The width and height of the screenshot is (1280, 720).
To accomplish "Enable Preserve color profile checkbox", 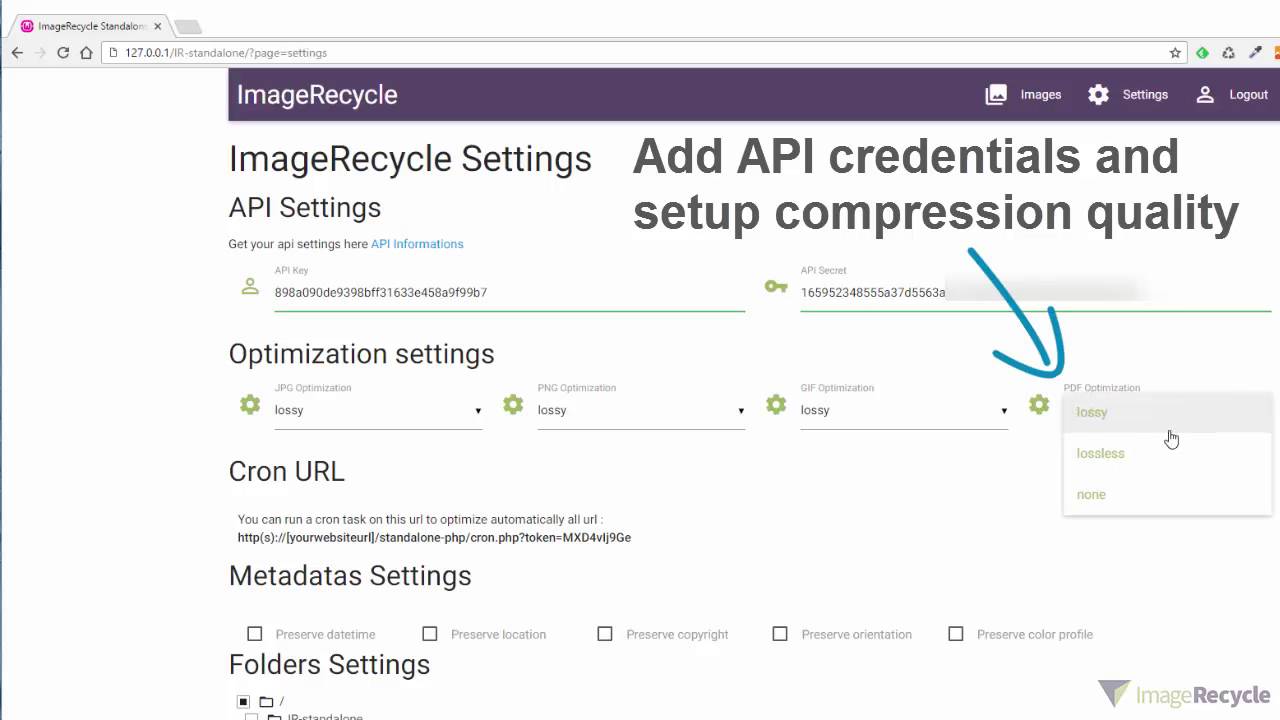I will 956,634.
